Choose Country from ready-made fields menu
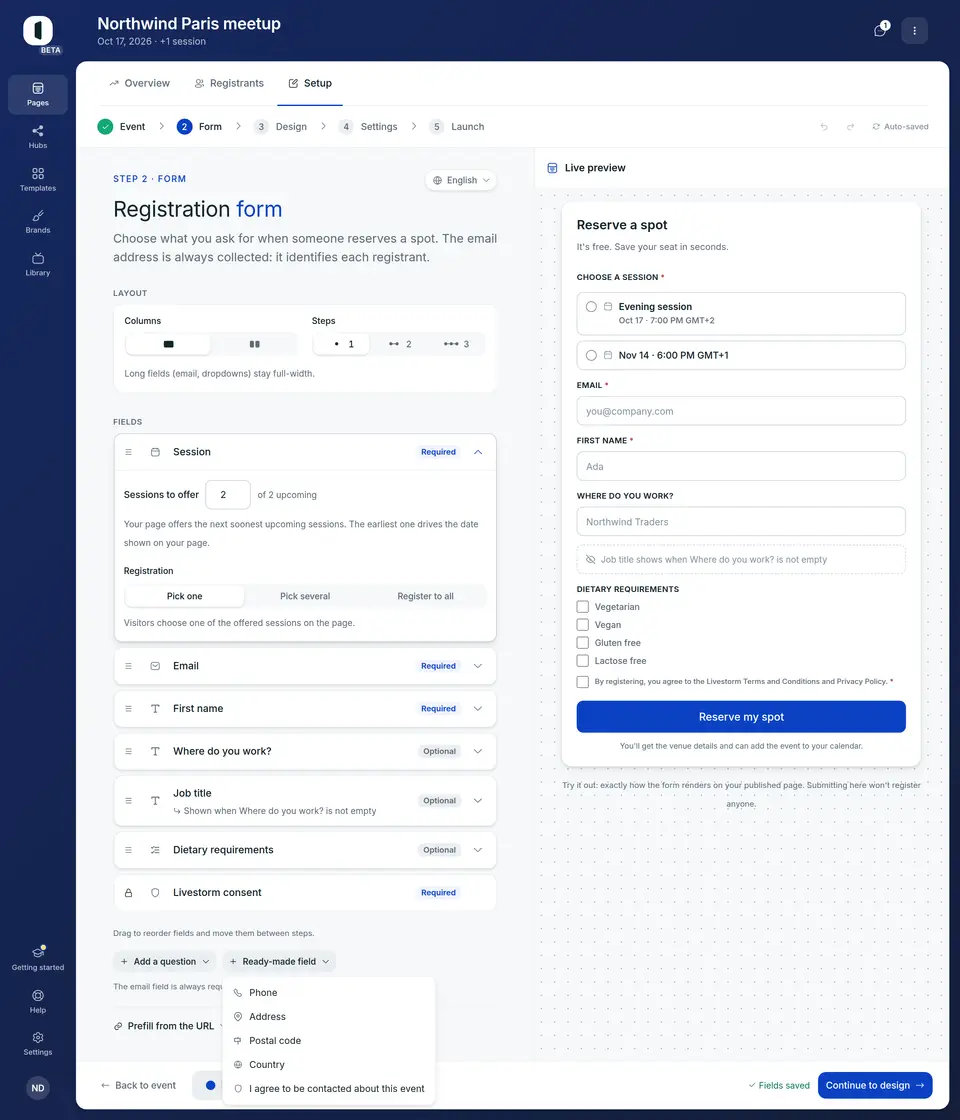Viewport: 960px width, 1120px height. [x=329, y=1064]
